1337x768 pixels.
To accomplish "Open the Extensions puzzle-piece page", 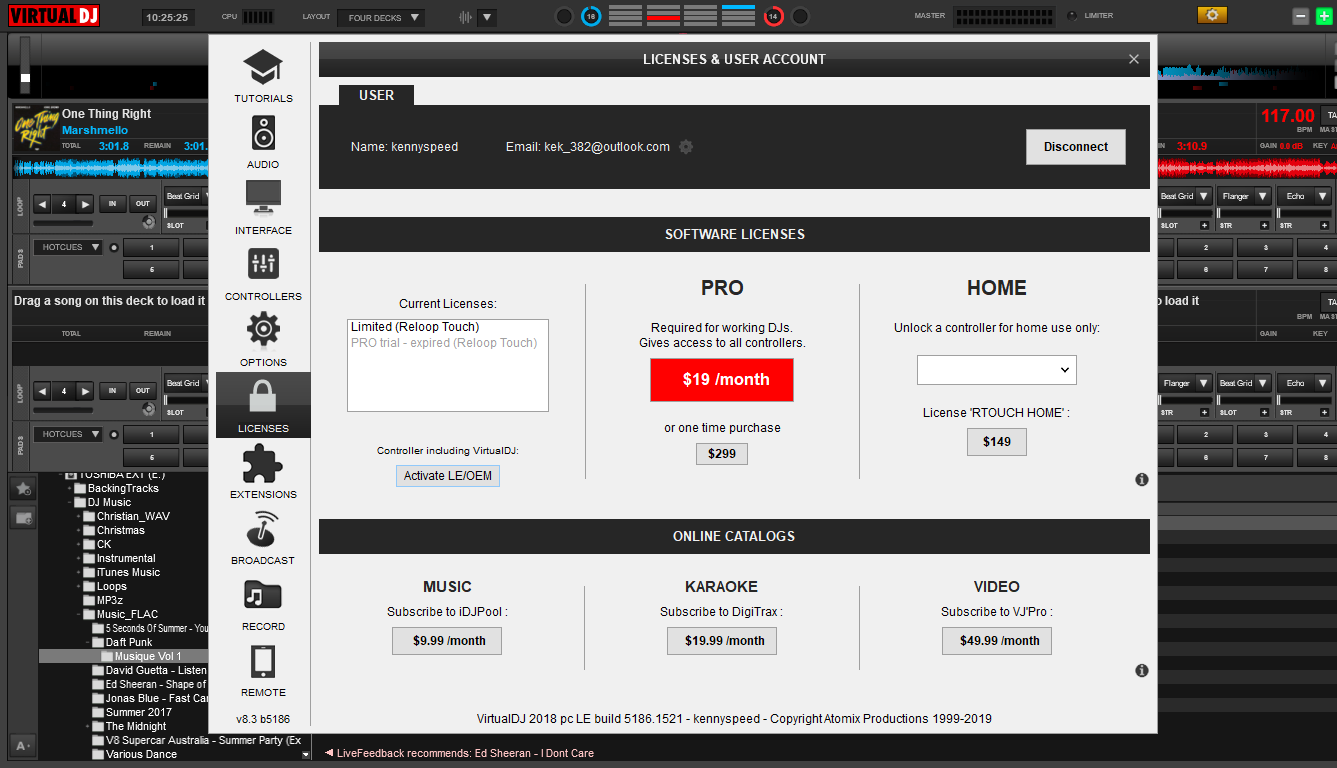I will point(263,472).
